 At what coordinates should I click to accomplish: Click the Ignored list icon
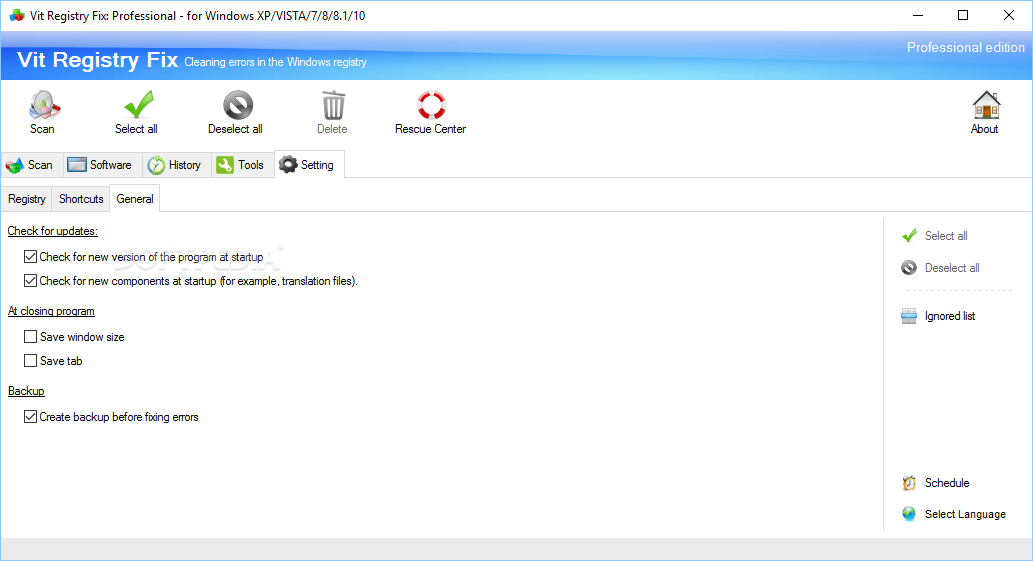pyautogui.click(x=909, y=316)
